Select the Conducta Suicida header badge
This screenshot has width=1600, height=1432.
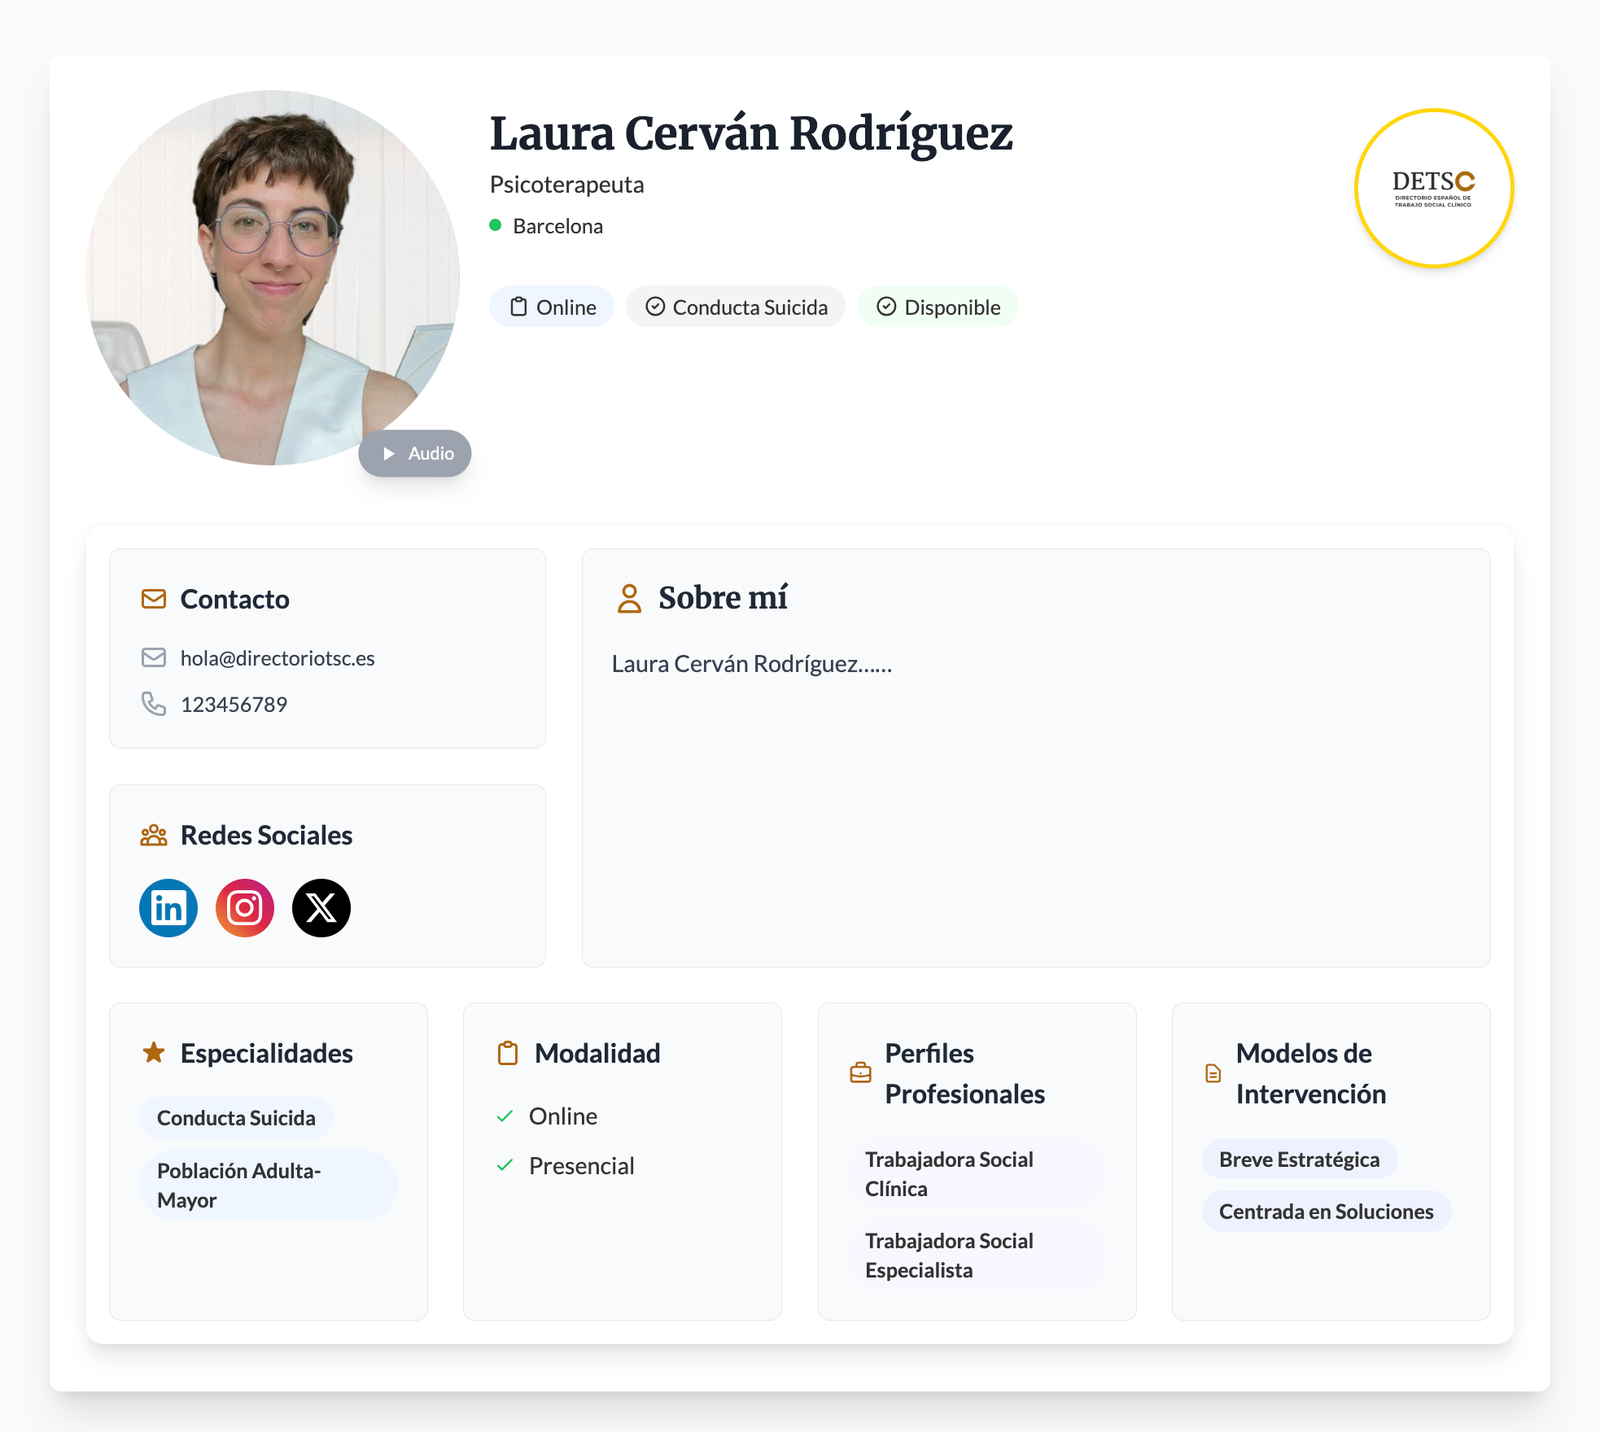(x=736, y=307)
